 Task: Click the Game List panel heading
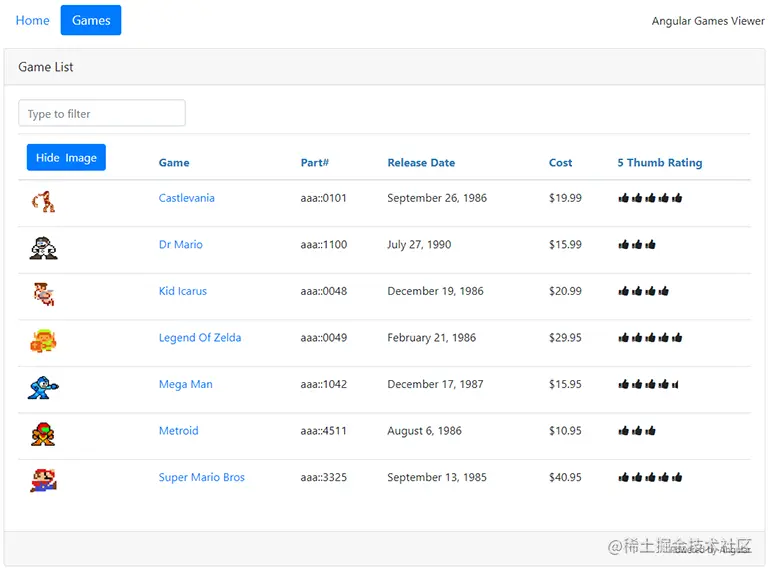click(x=46, y=67)
